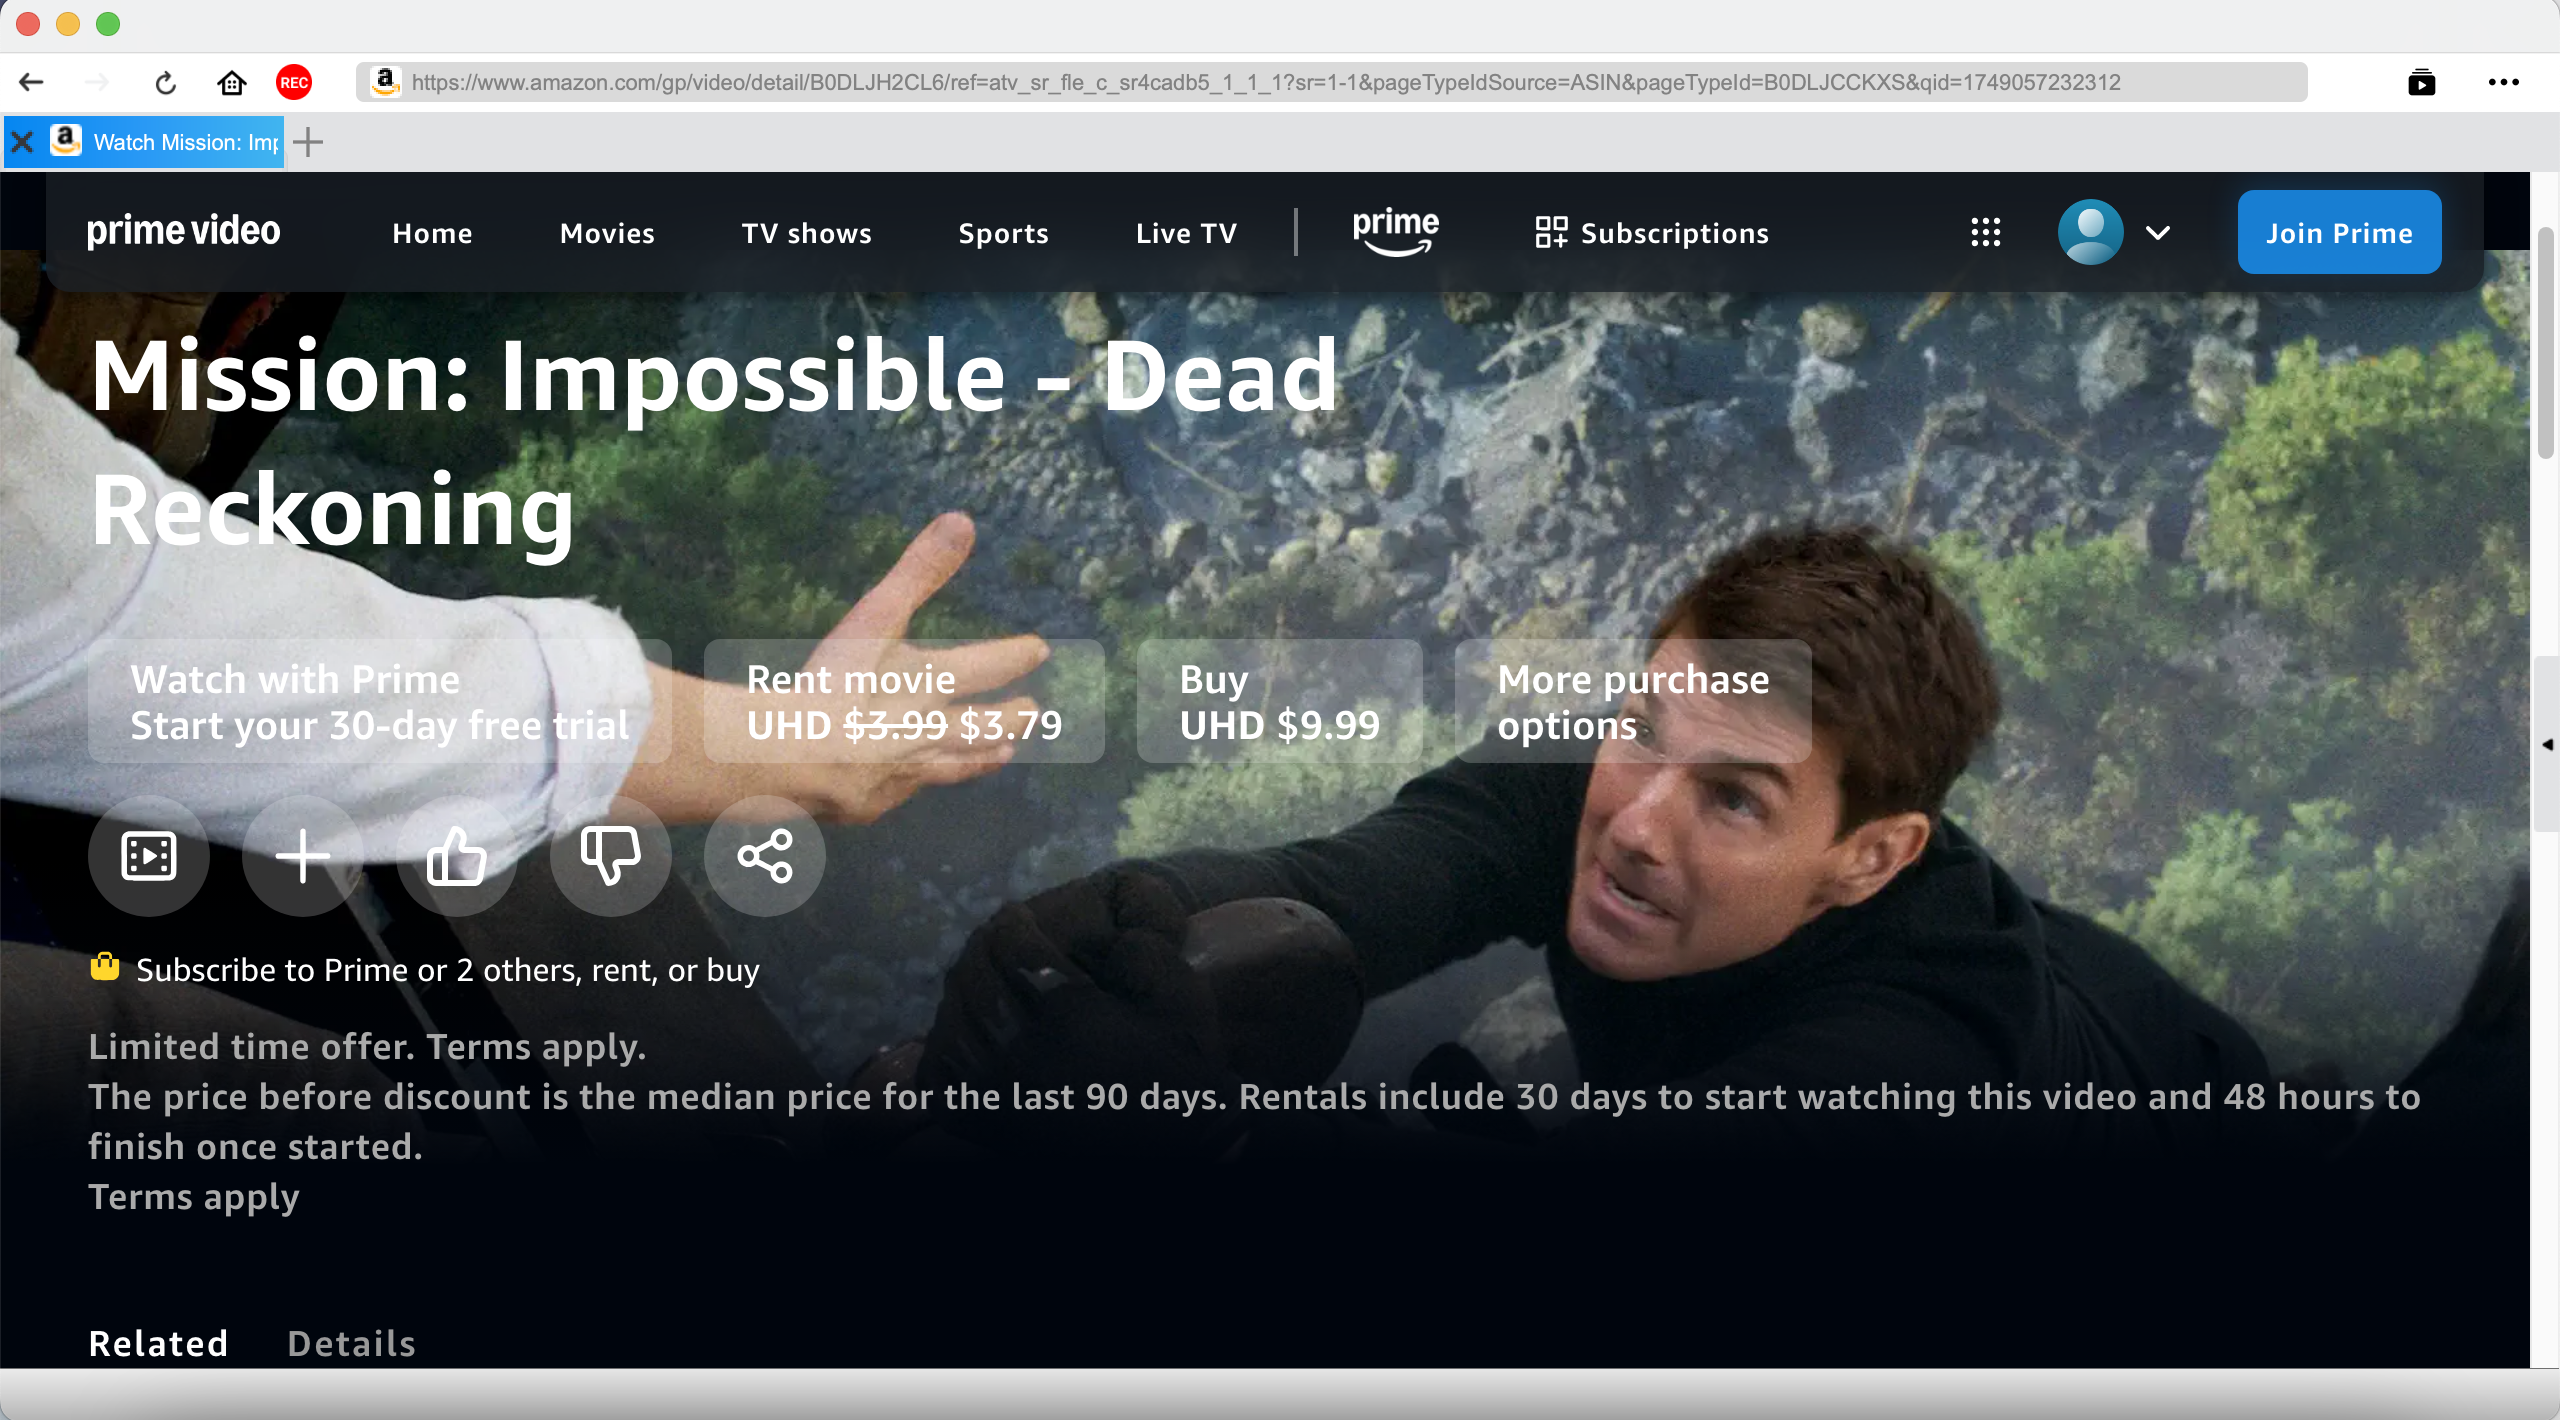Expand the side panel arrow handle
The height and width of the screenshot is (1420, 2560).
tap(2547, 744)
